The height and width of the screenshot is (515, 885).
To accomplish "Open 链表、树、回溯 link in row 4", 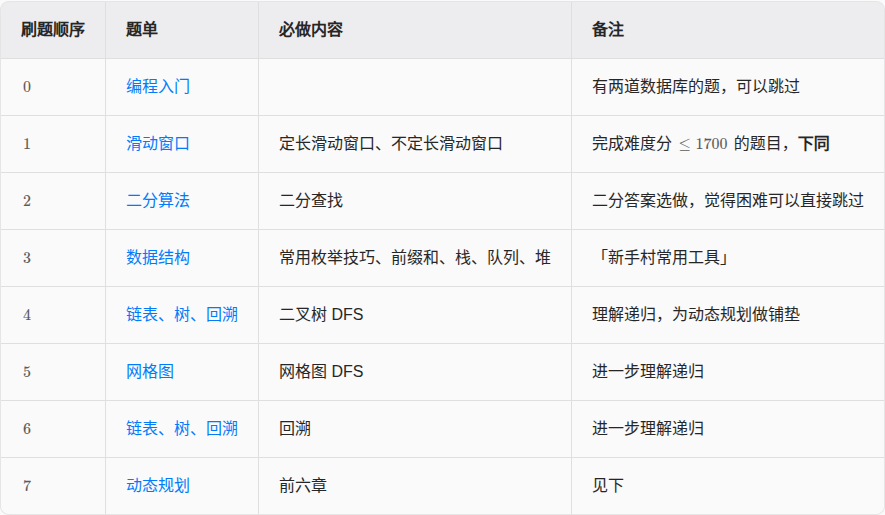I will (x=182, y=315).
